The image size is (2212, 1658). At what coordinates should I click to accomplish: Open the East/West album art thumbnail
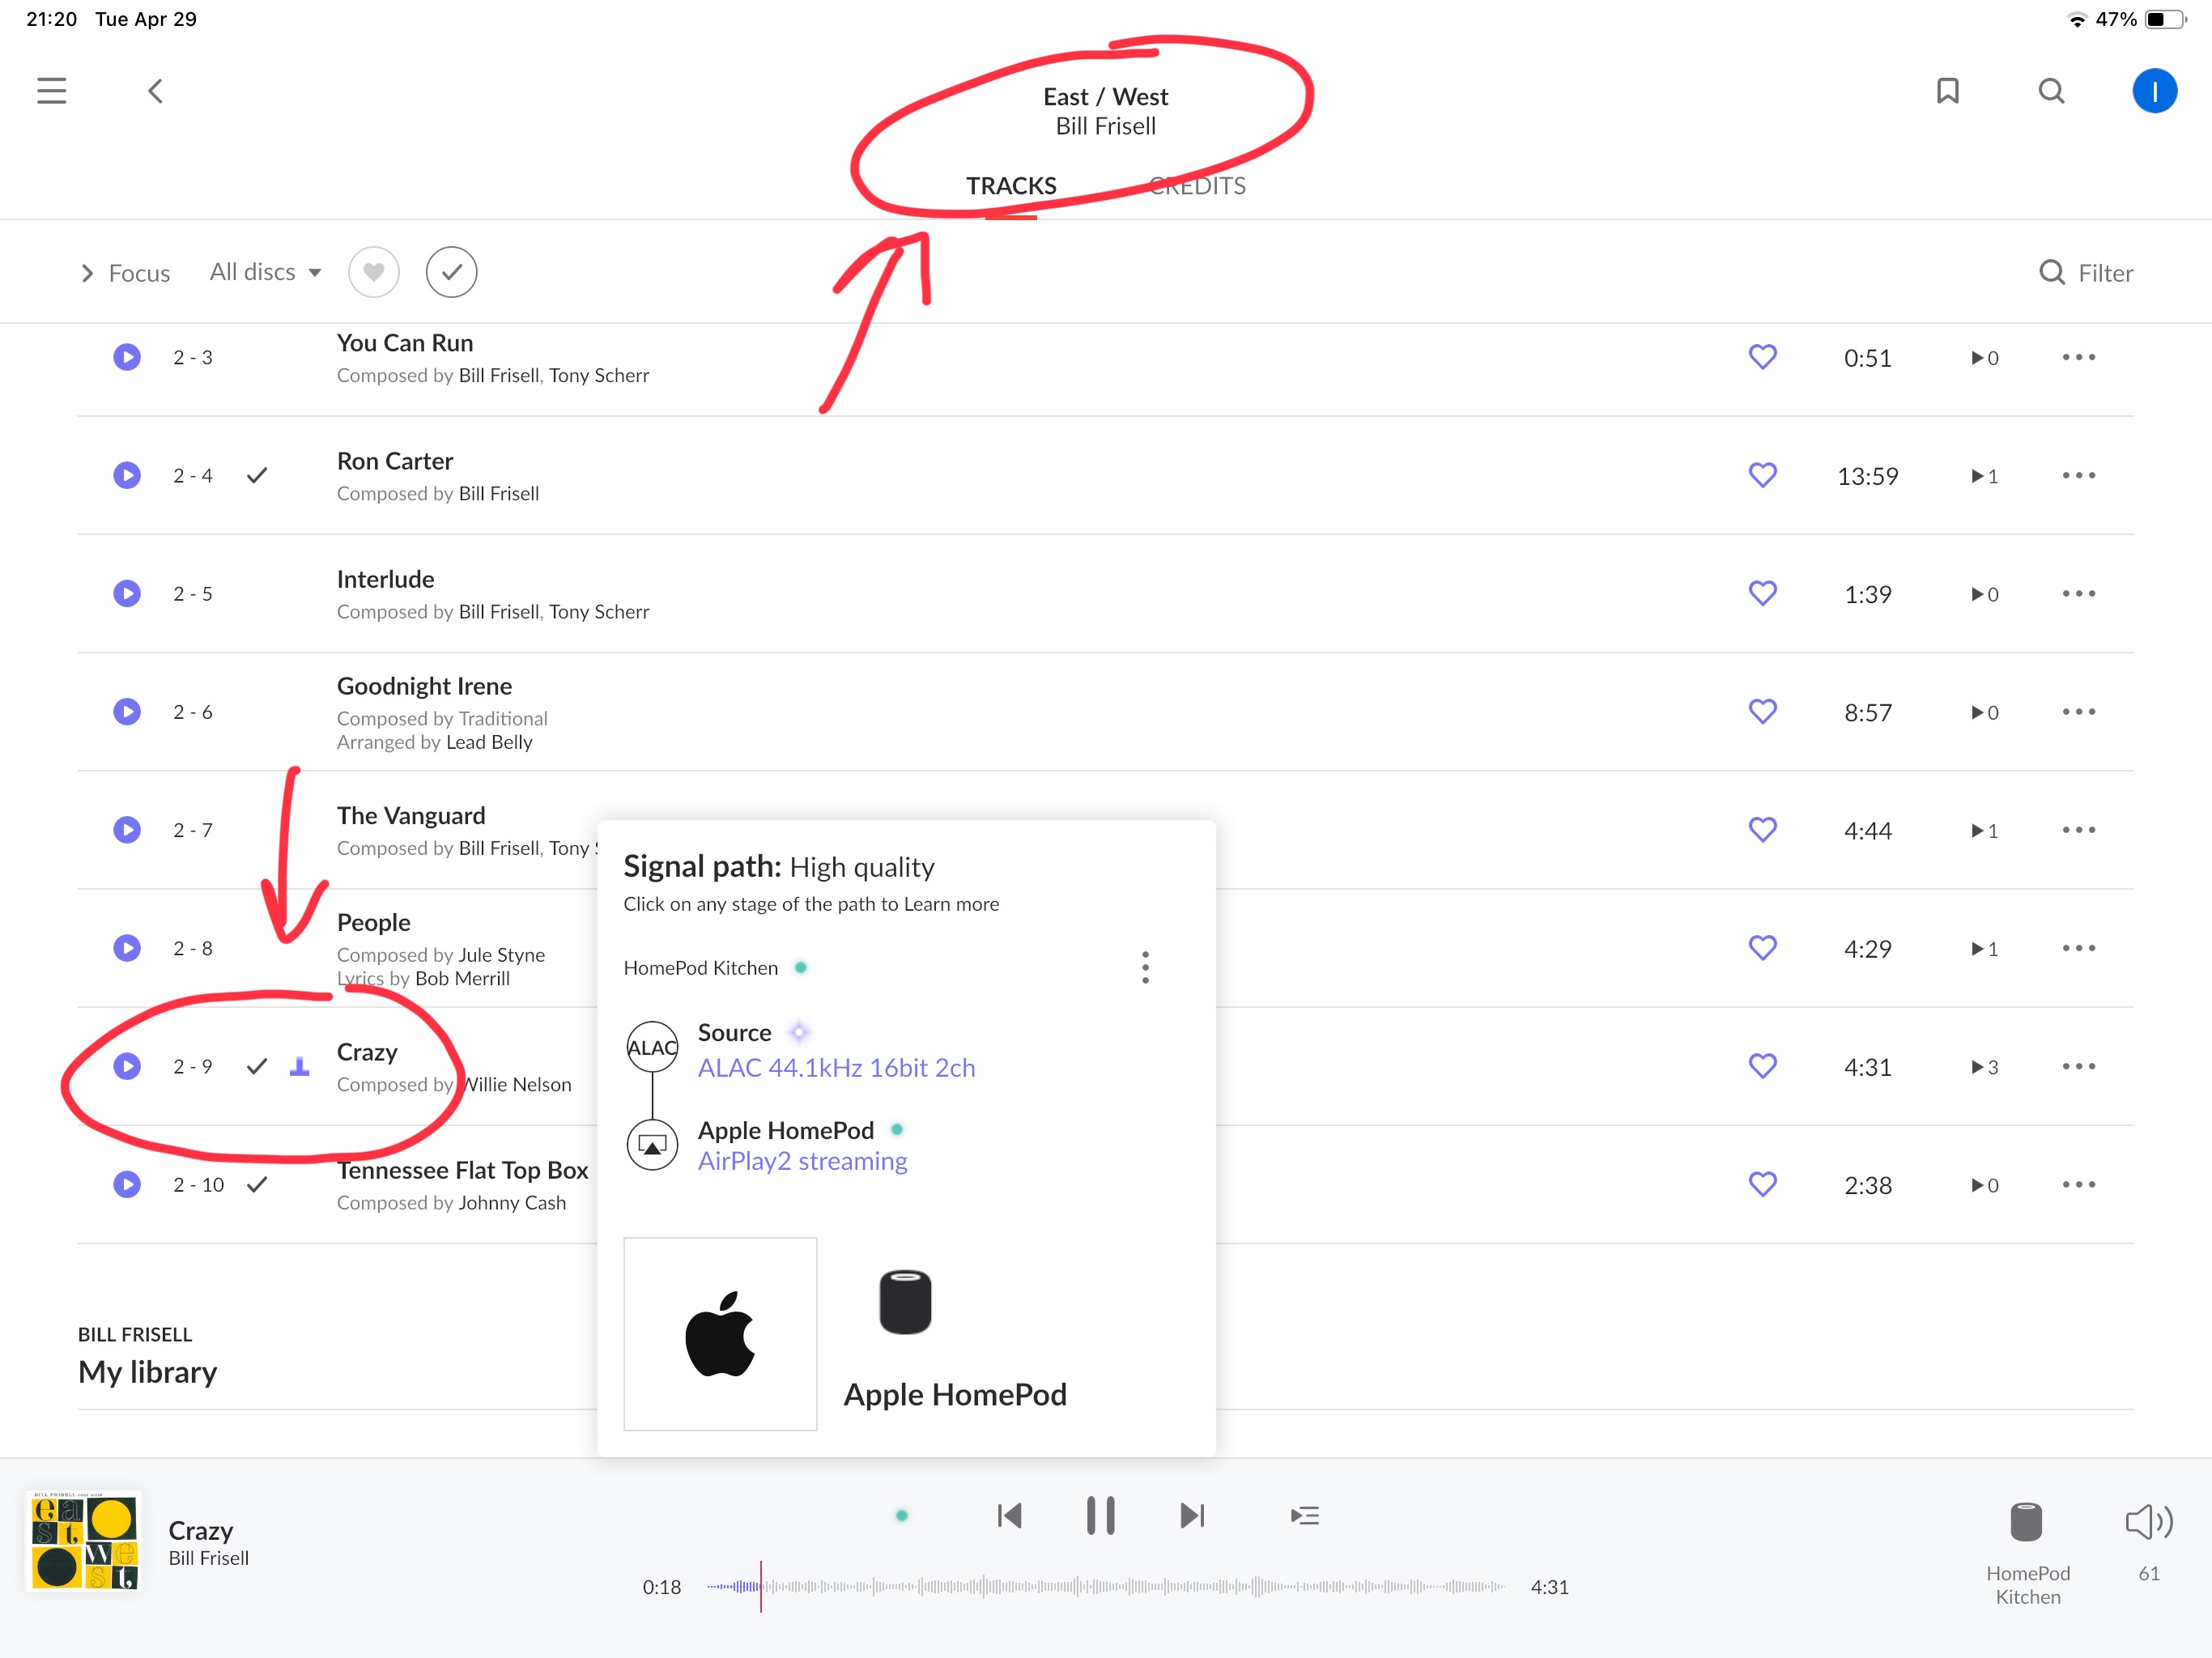tap(84, 1541)
